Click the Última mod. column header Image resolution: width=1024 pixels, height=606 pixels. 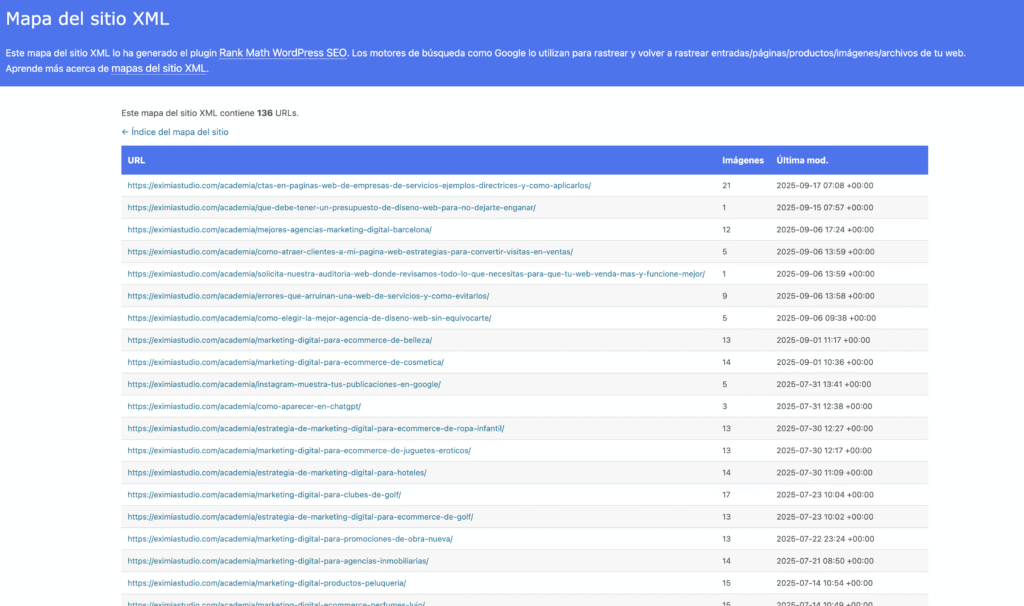point(802,160)
